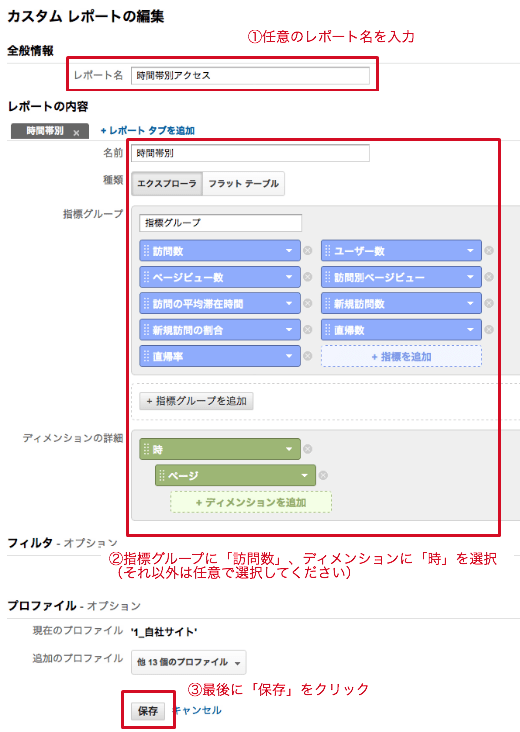The image size is (520, 732).
Task: Select the エクスプローラ report type
Action: 167,183
